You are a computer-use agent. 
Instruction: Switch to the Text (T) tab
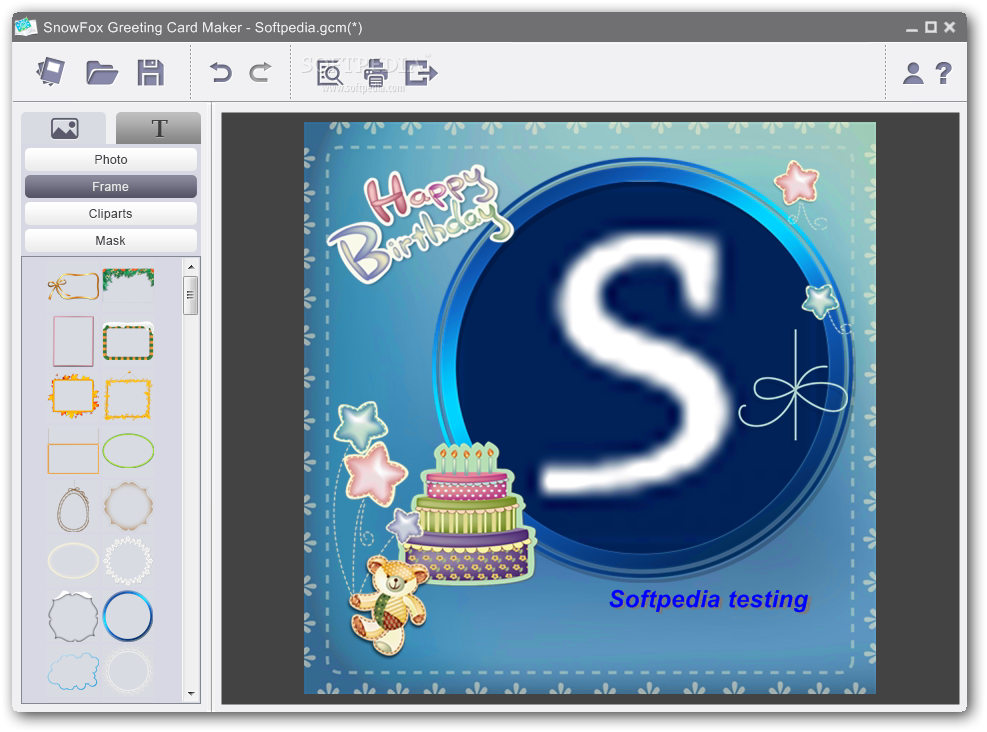(159, 128)
